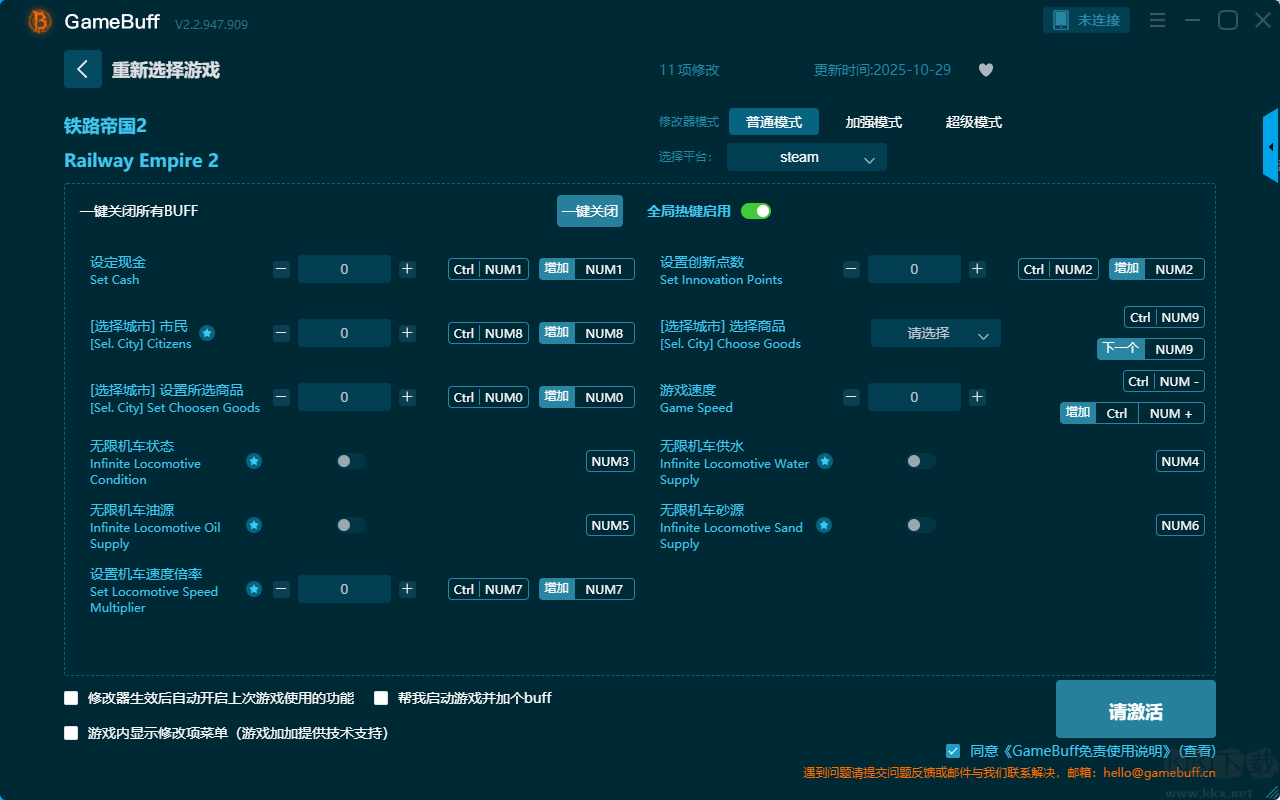The image size is (1280, 800).
Task: Click the phone not-connected icon
Action: pyautogui.click(x=1061, y=20)
